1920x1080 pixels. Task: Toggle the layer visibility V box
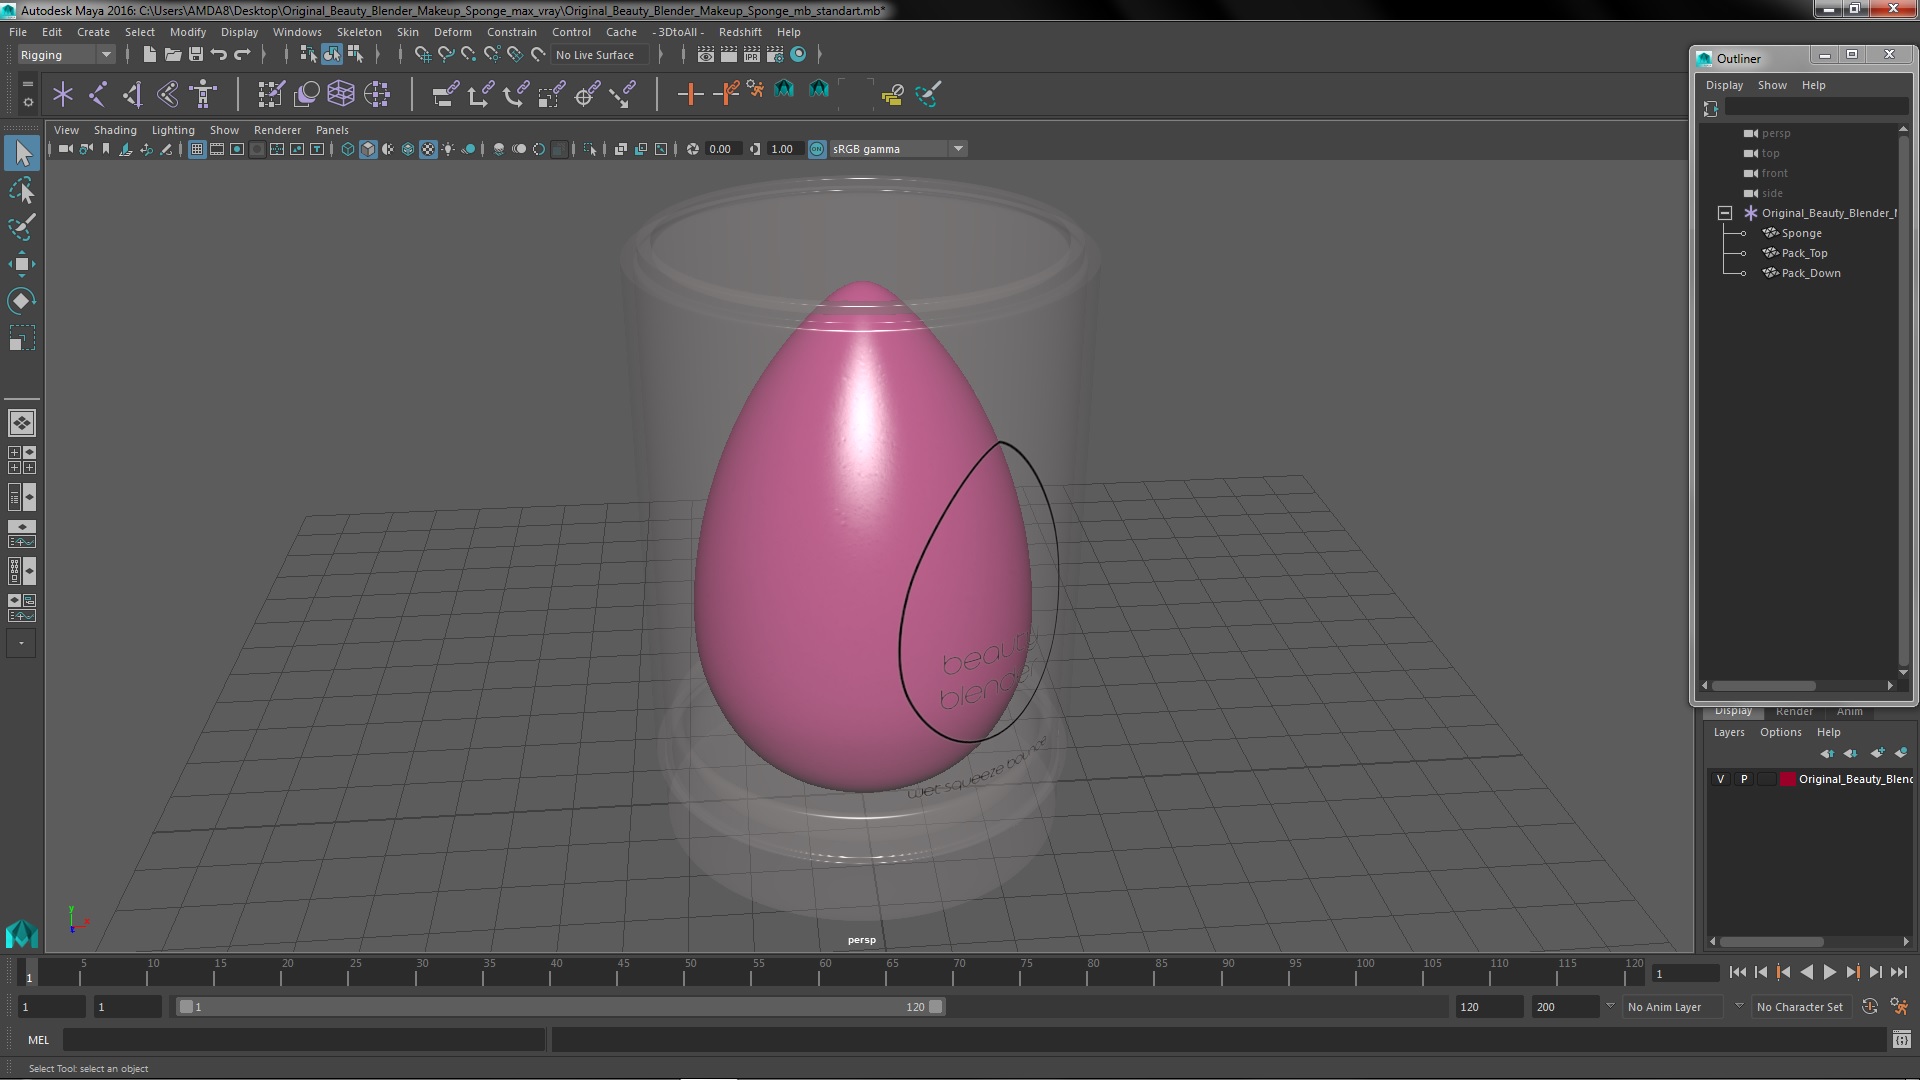pyautogui.click(x=1720, y=779)
